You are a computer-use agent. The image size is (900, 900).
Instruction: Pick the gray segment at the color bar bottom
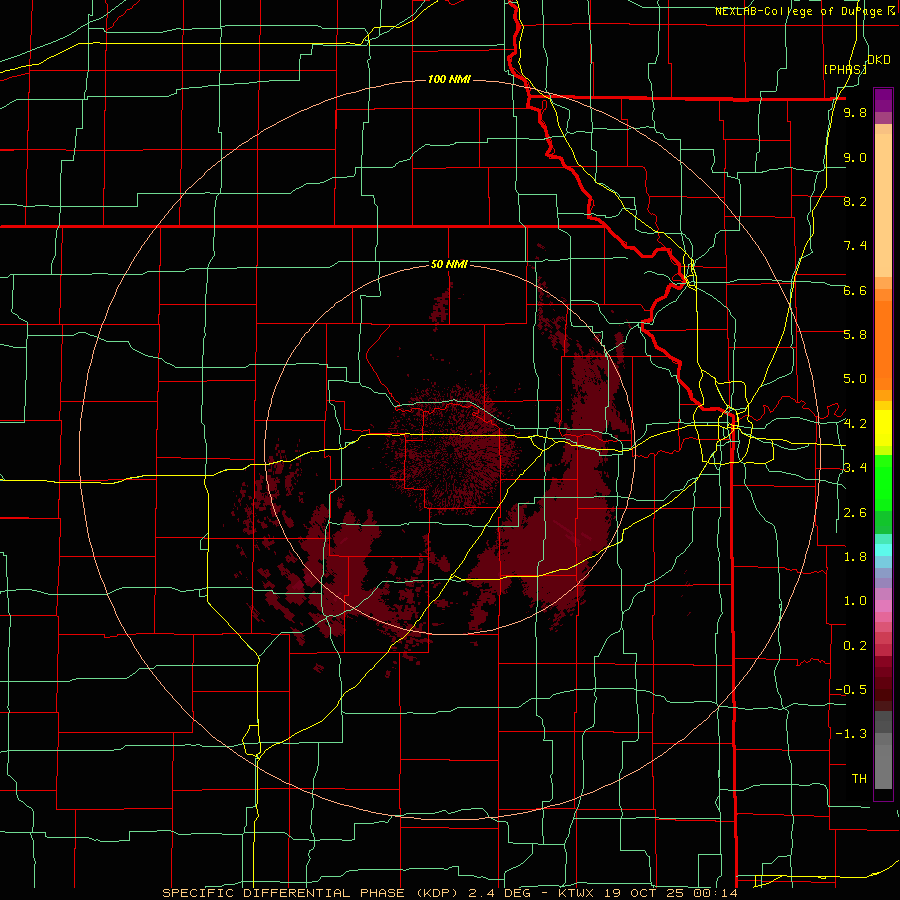[883, 766]
